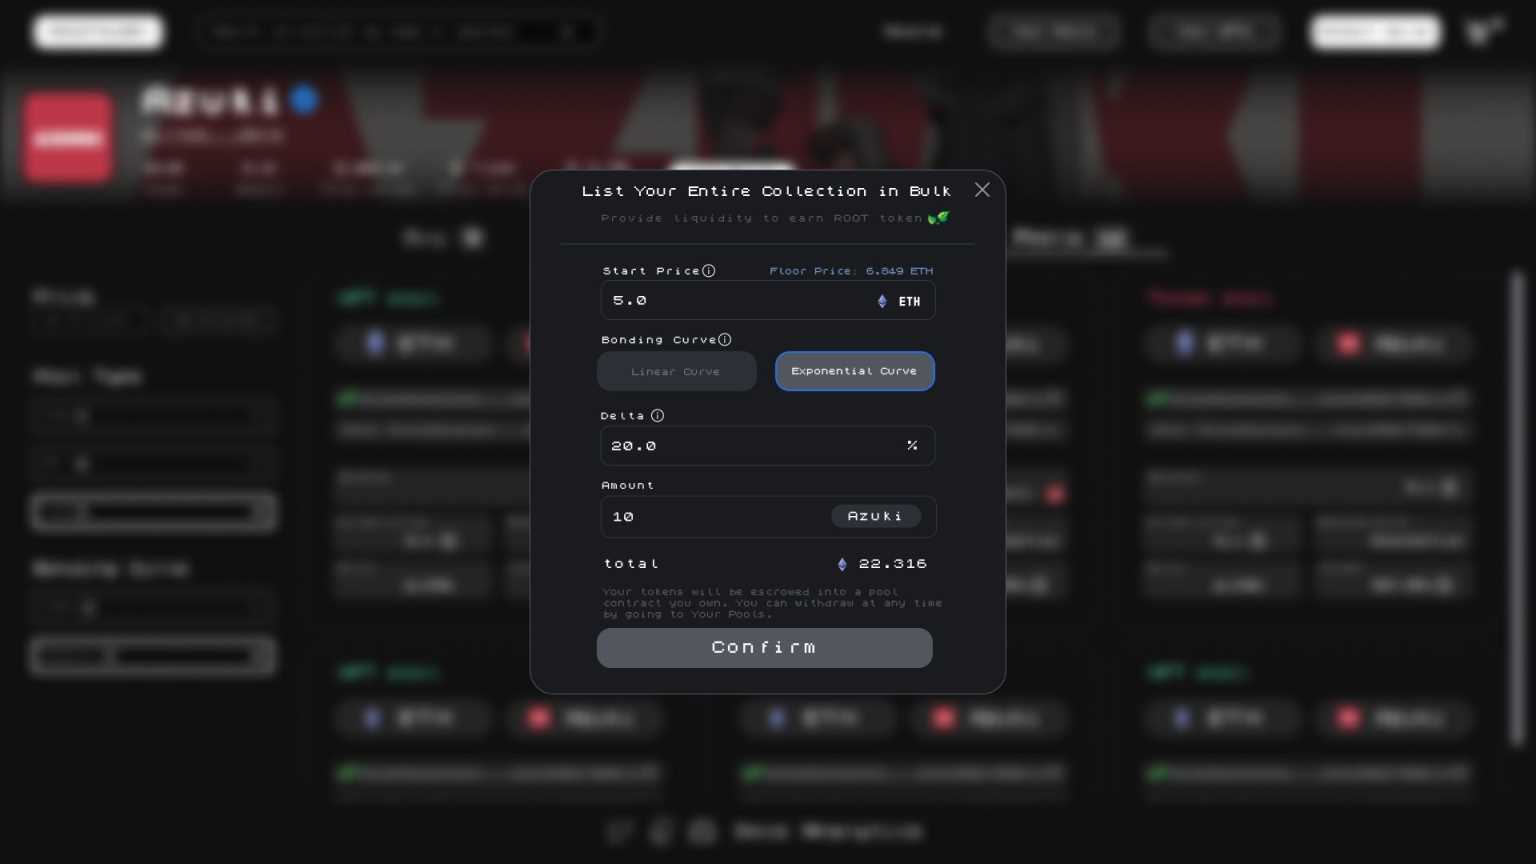Click the Ethereum diamond icon in Start Price field
Screen dimensions: 1536x864
[882, 301]
